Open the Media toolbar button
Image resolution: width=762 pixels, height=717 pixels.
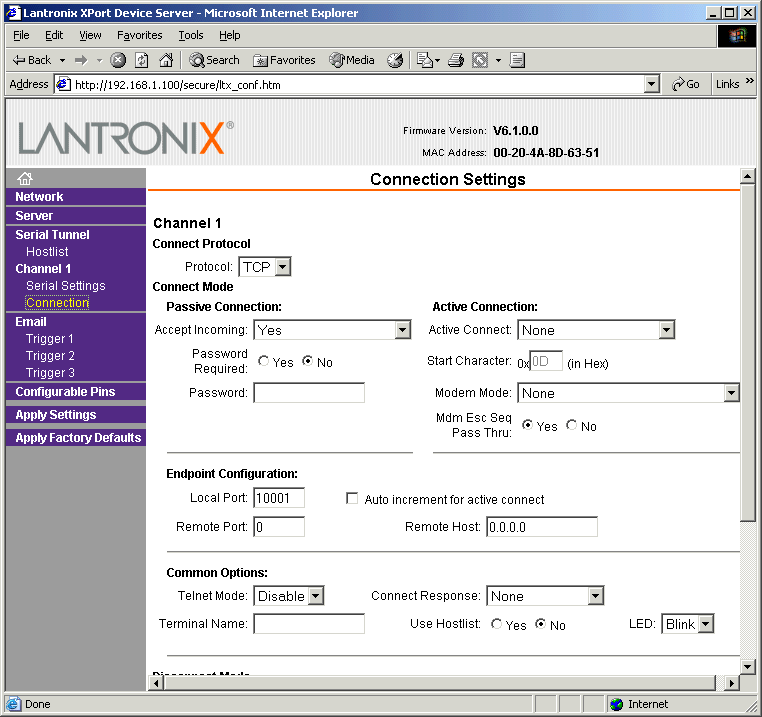click(352, 60)
